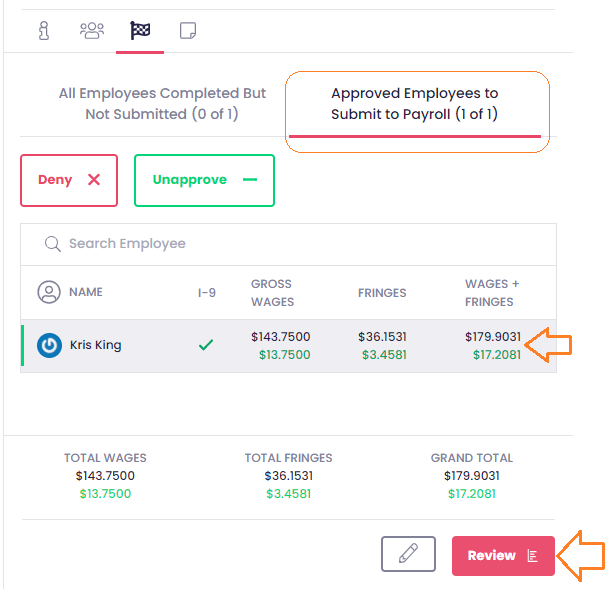Click Kris King's blue avatar icon
The height and width of the screenshot is (591, 609).
pyautogui.click(x=49, y=346)
